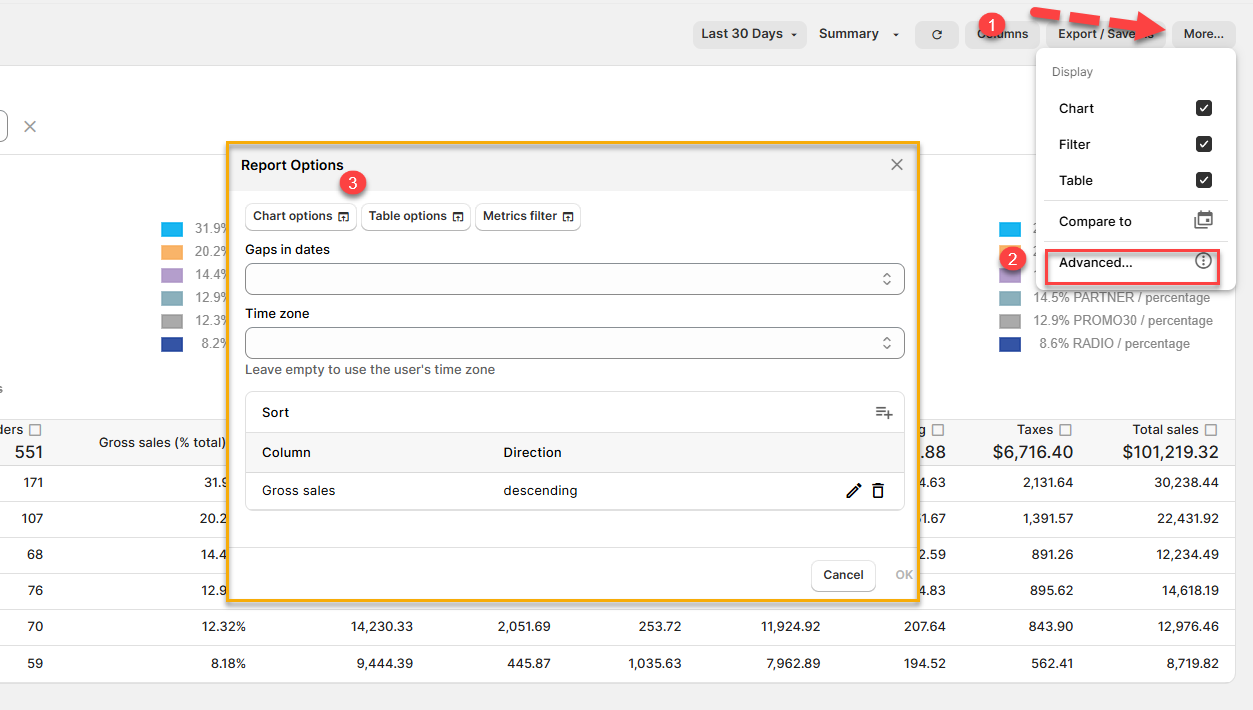
Task: Click the dark blue RADIO legend swatch
Action: 1010,344
